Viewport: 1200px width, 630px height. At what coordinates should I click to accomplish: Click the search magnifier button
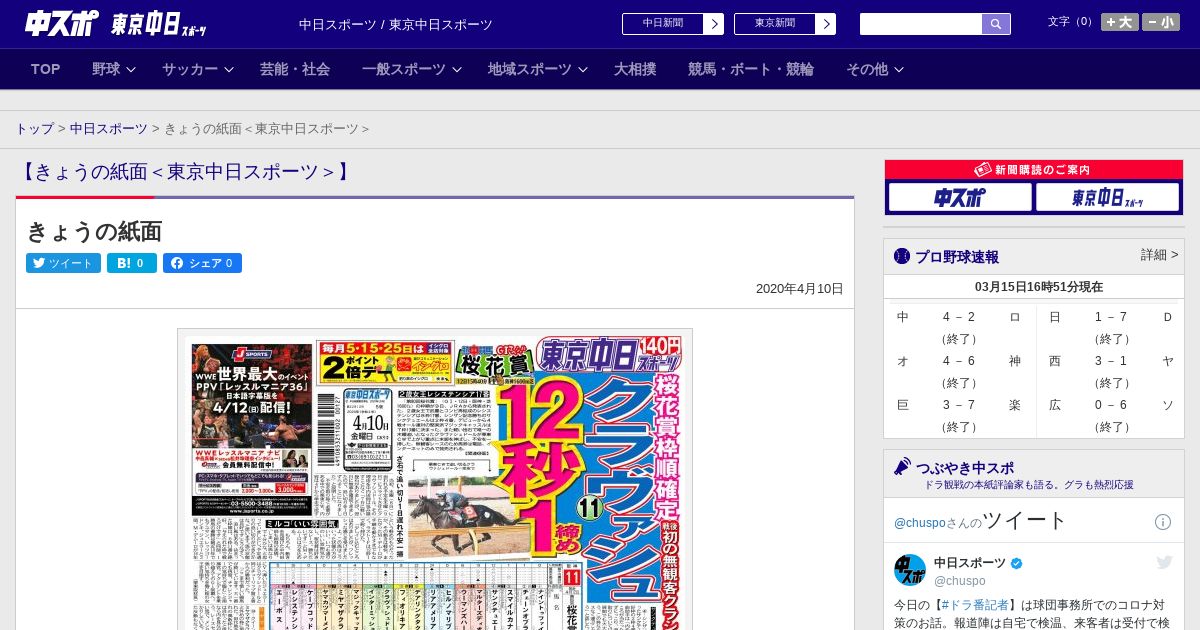click(x=996, y=24)
